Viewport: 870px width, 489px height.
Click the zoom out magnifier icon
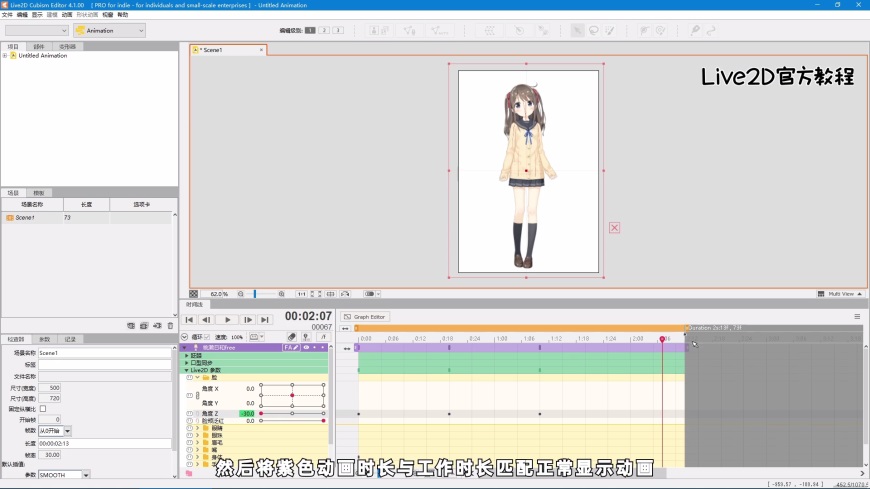(241, 294)
